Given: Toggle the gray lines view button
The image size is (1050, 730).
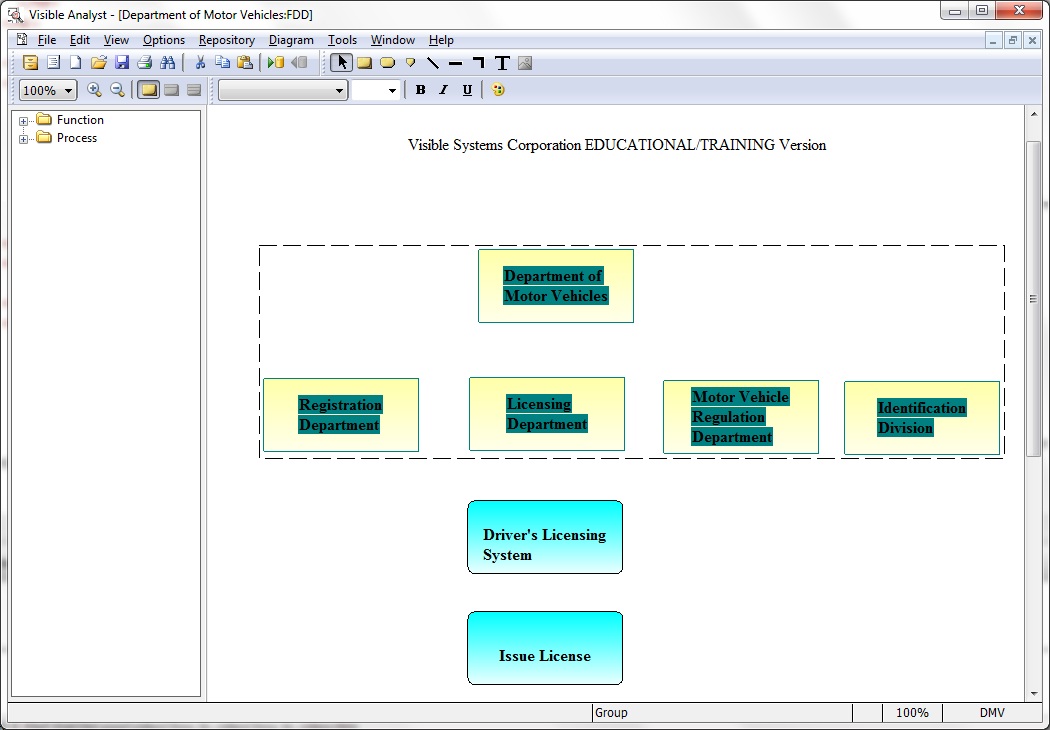Looking at the screenshot, I should 194,90.
